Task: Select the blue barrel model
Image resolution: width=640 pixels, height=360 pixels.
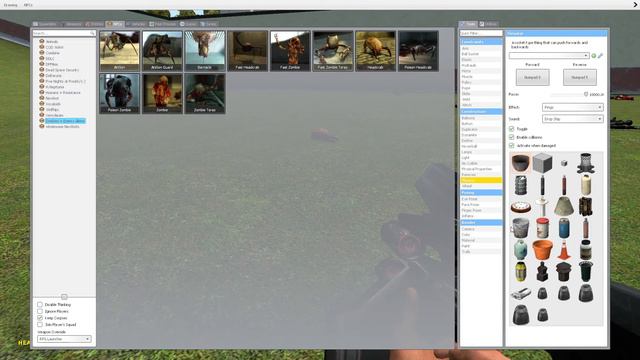Action: (x=564, y=228)
